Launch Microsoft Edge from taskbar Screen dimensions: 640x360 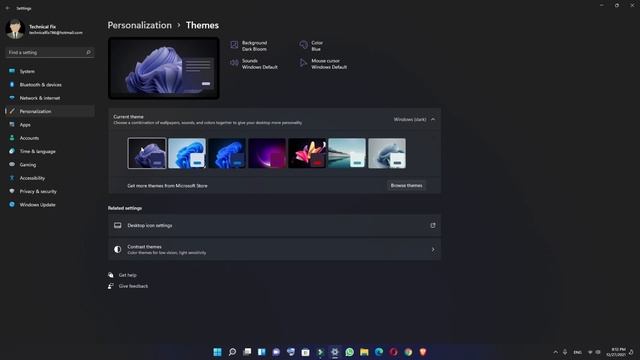coord(379,352)
